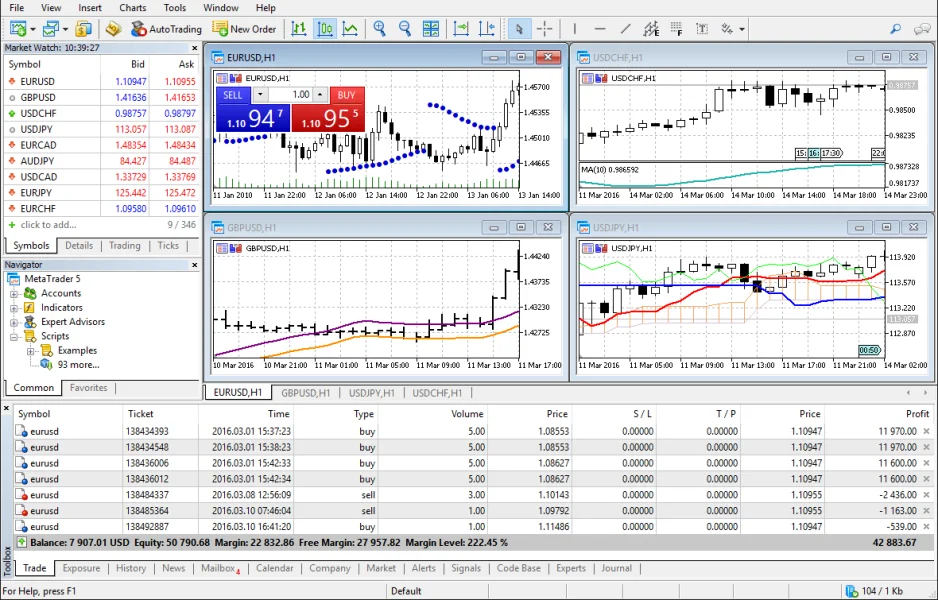
Task: Open the Charts menu
Action: tap(132, 8)
